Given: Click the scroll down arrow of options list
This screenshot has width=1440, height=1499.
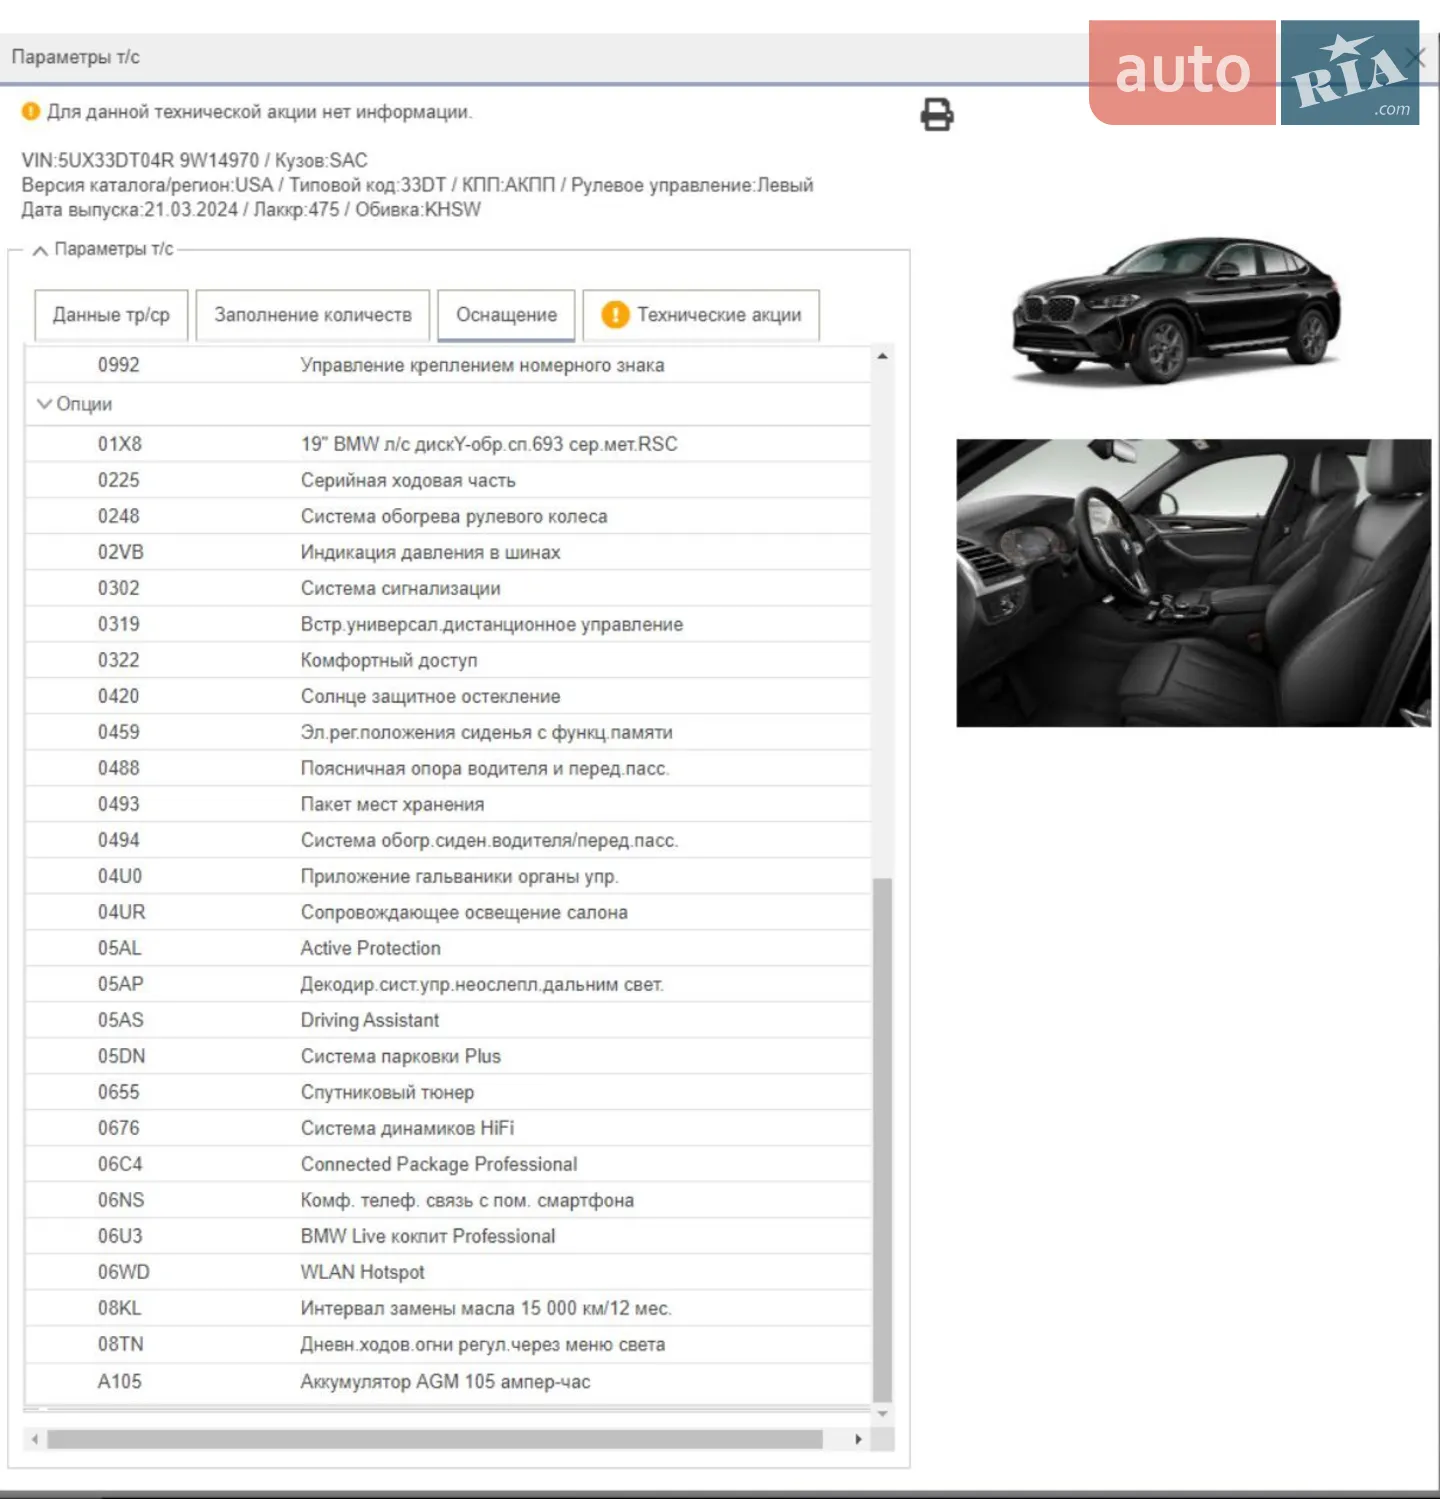Looking at the screenshot, I should pyautogui.click(x=882, y=1414).
